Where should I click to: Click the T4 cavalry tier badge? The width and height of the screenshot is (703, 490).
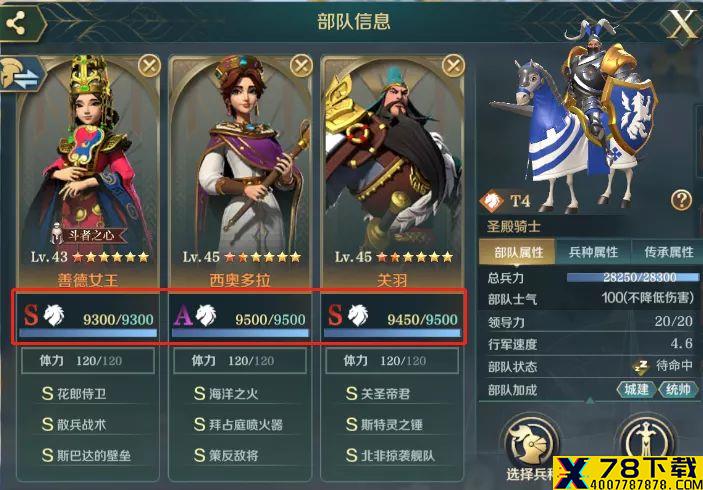click(506, 201)
